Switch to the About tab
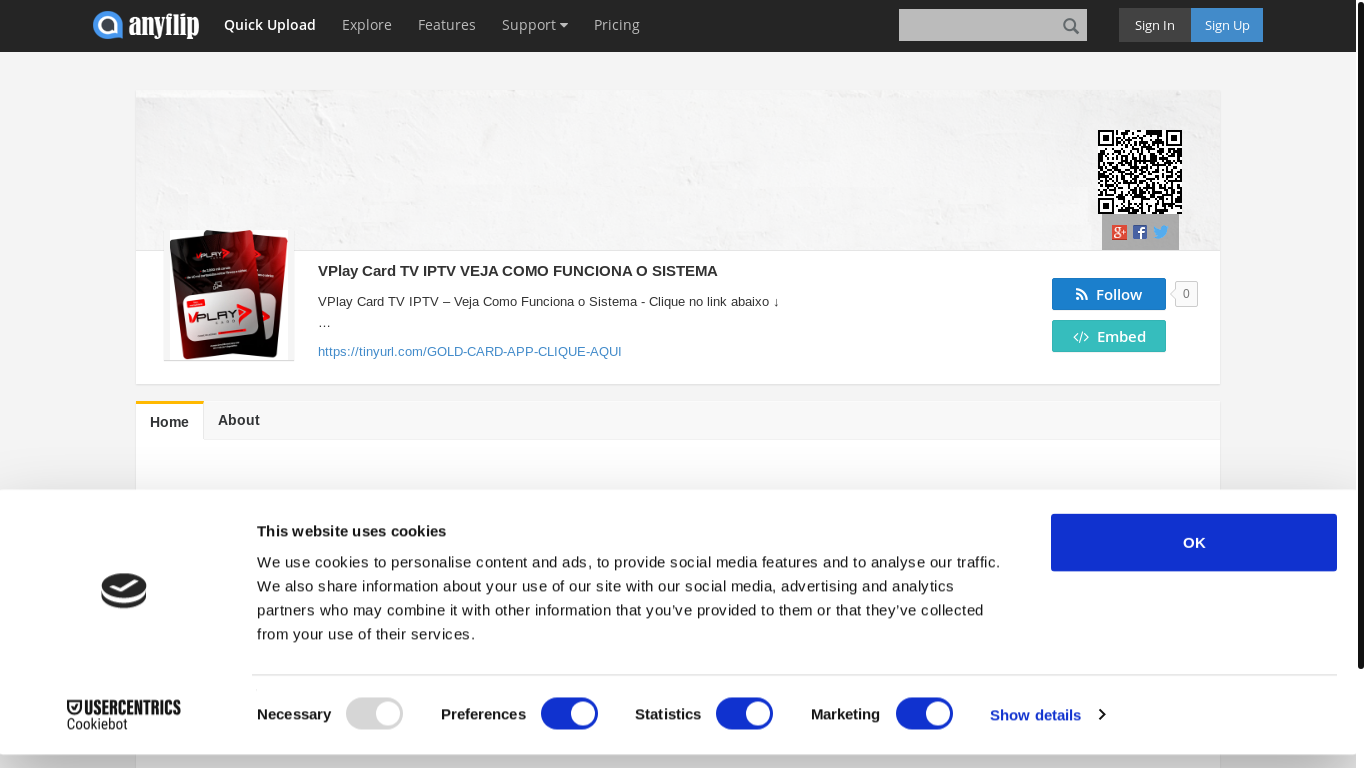Viewport: 1366px width, 768px height. coord(239,420)
